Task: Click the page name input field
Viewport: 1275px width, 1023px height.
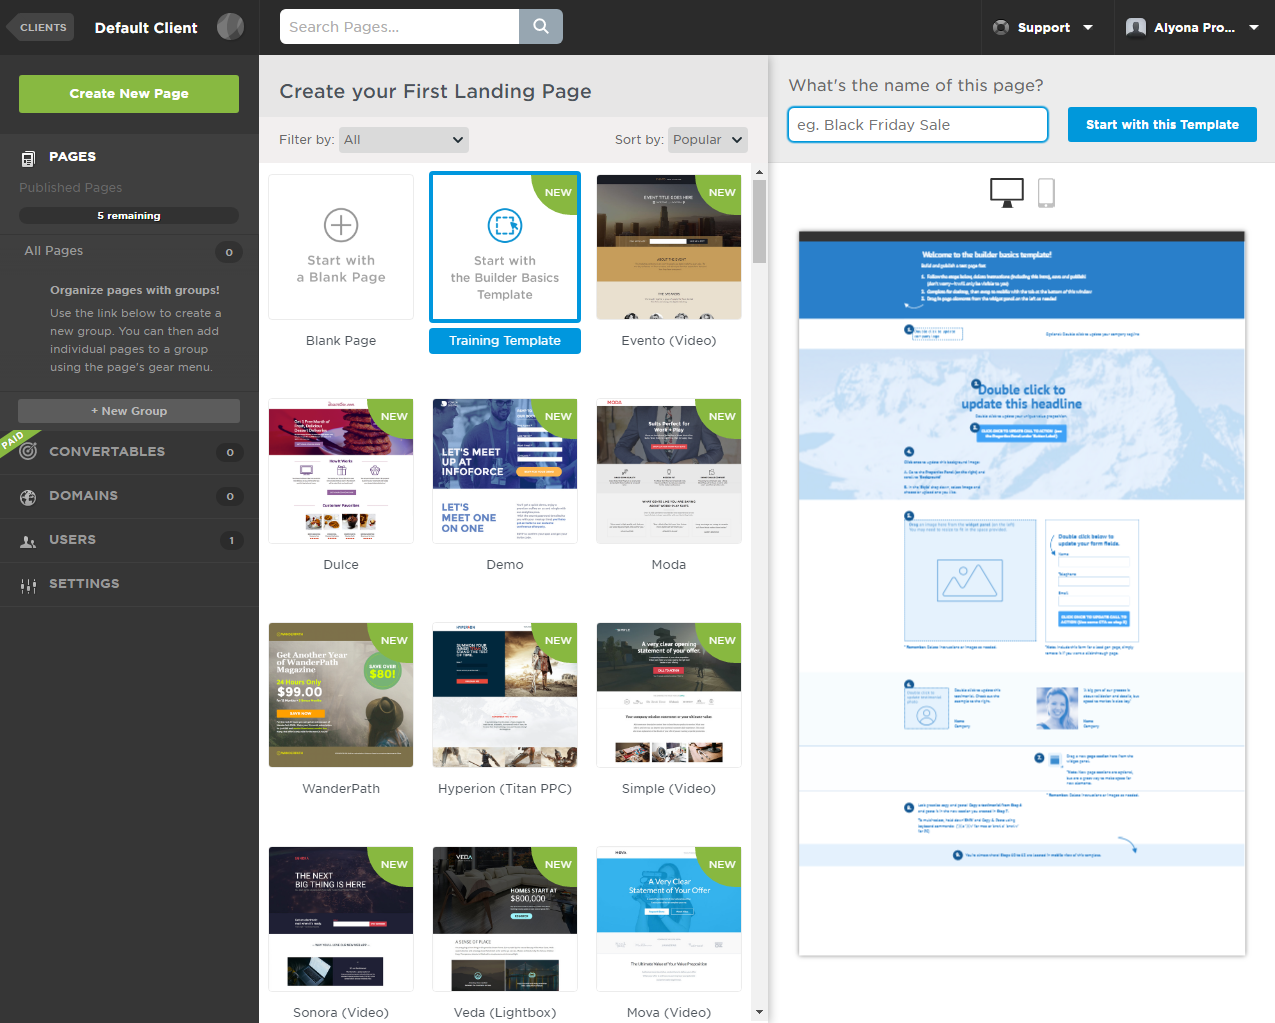Action: pyautogui.click(x=917, y=124)
